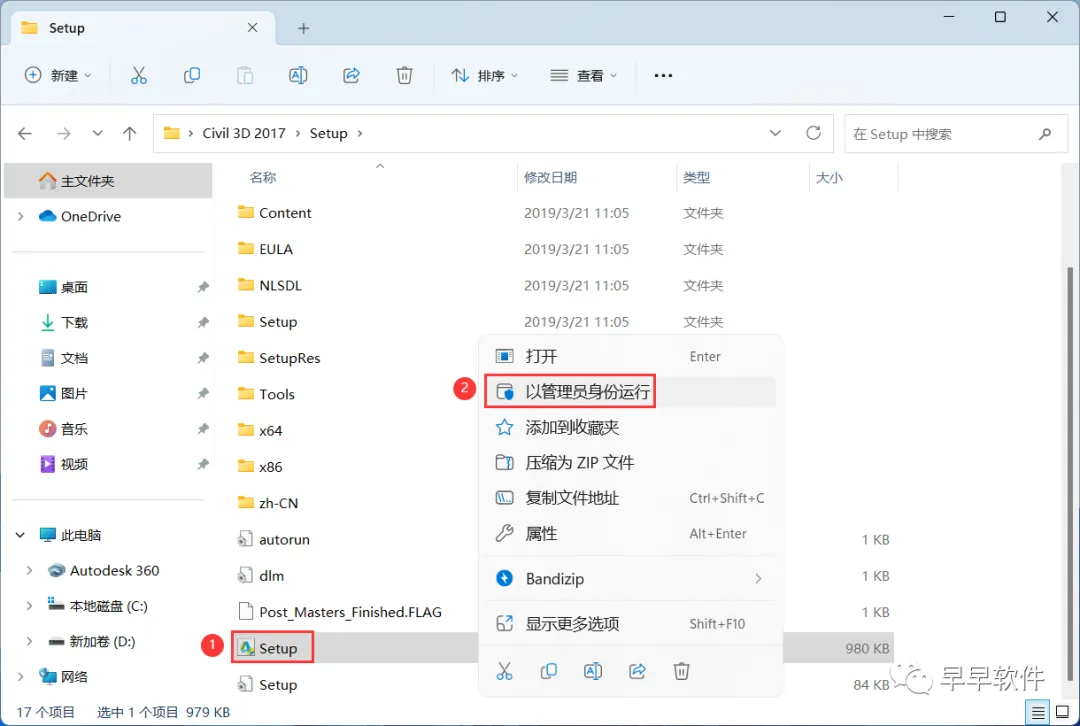Expand the Autodesk 360 node
1080x726 pixels.
pos(29,570)
